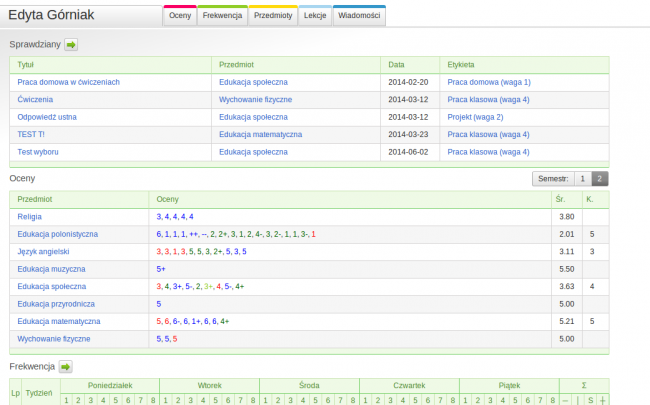Open 'Wychowanie fizyczne' in Oceny table
This screenshot has height=405, width=650.
pyautogui.click(x=54, y=339)
